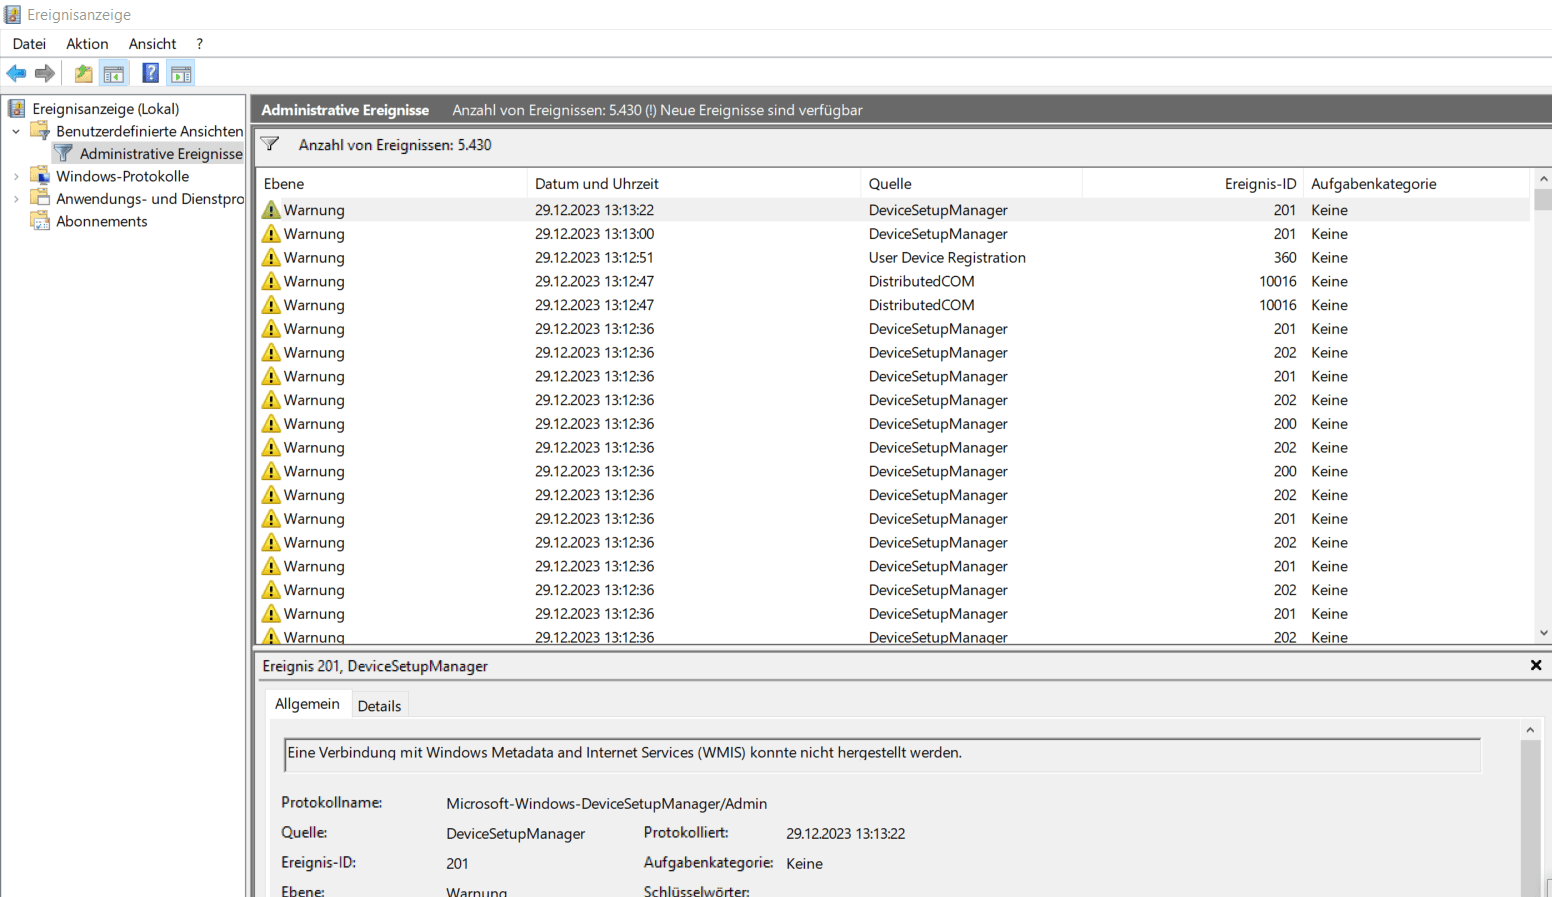1552x897 pixels.
Task: Sort by the Aufgabenkategorie column header
Action: [1416, 183]
